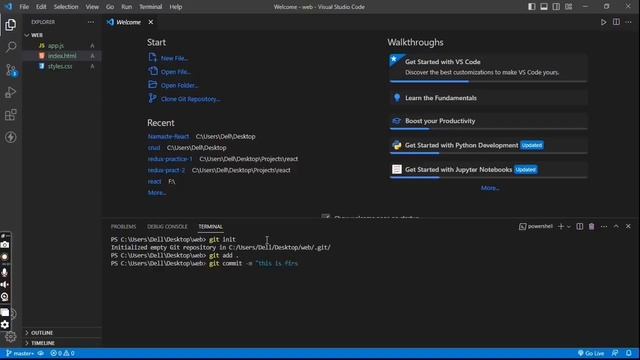Click the Run play icon in editor toolbar
640x360 pixels.
coord(603,22)
